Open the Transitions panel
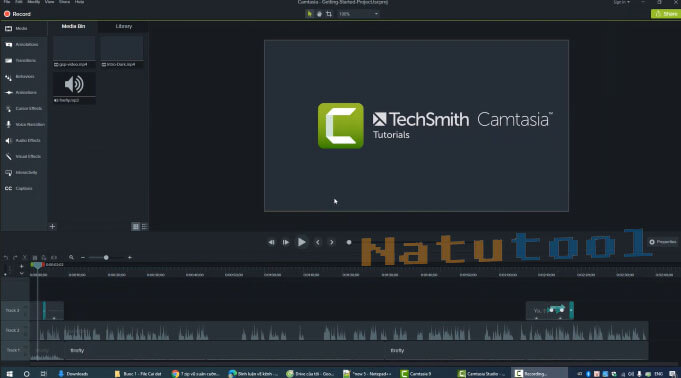 pyautogui.click(x=23, y=60)
